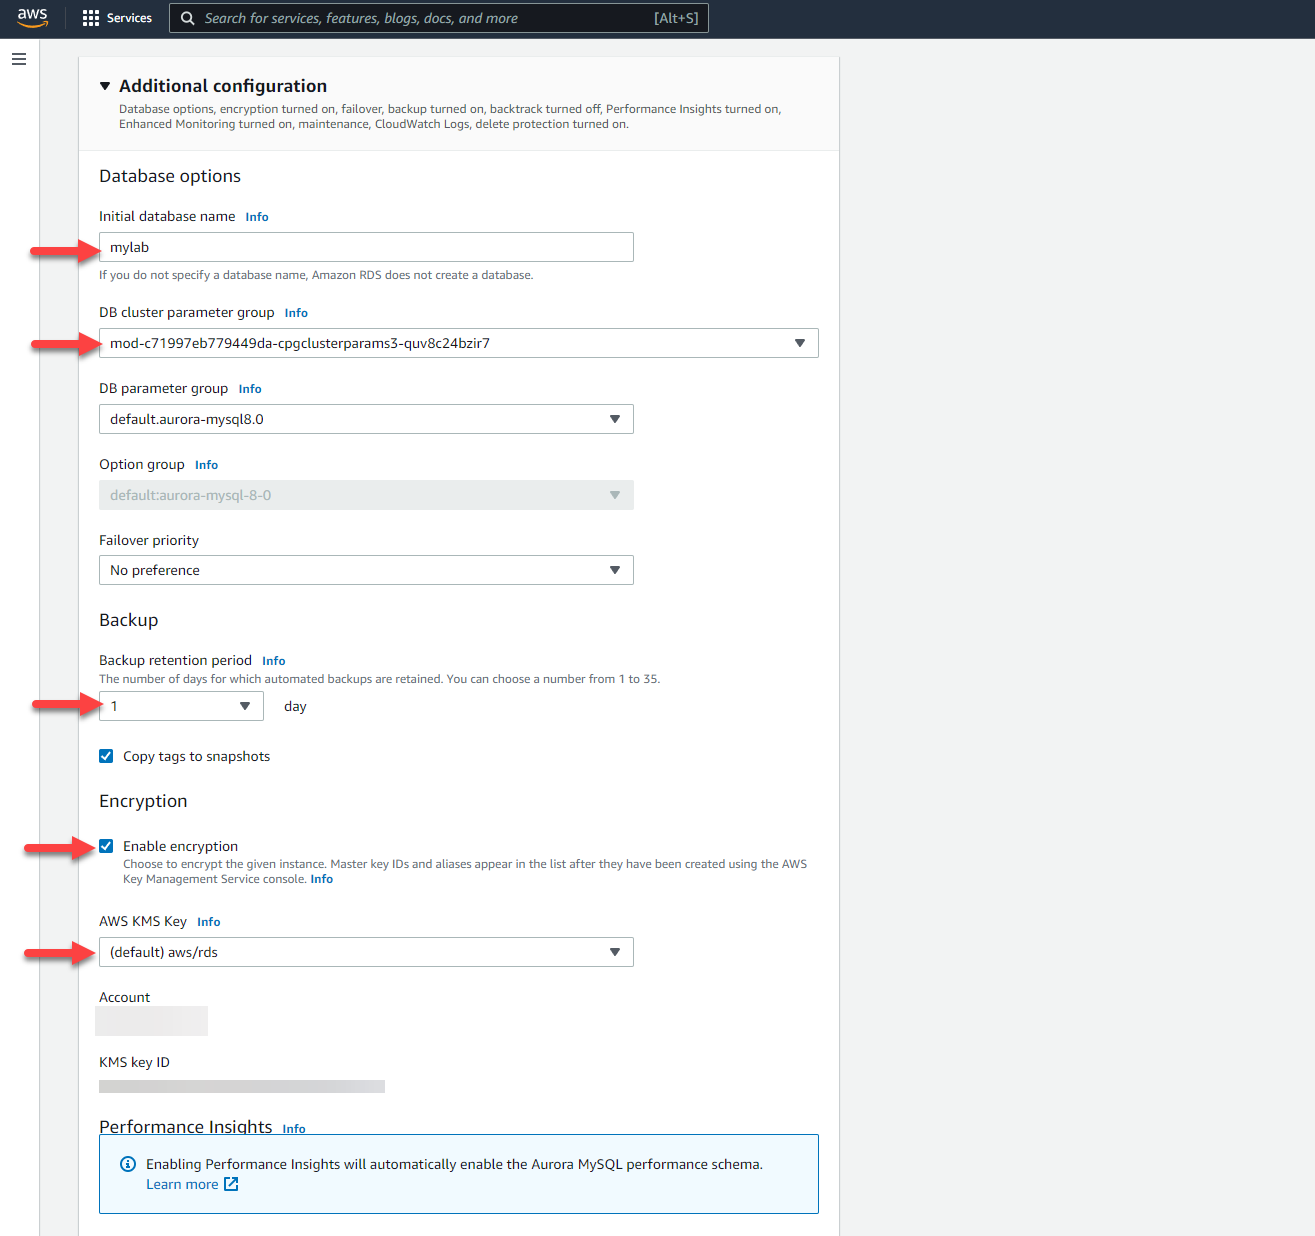Change the Backup retention period dropdown
This screenshot has height=1236, width=1315.
tap(181, 706)
